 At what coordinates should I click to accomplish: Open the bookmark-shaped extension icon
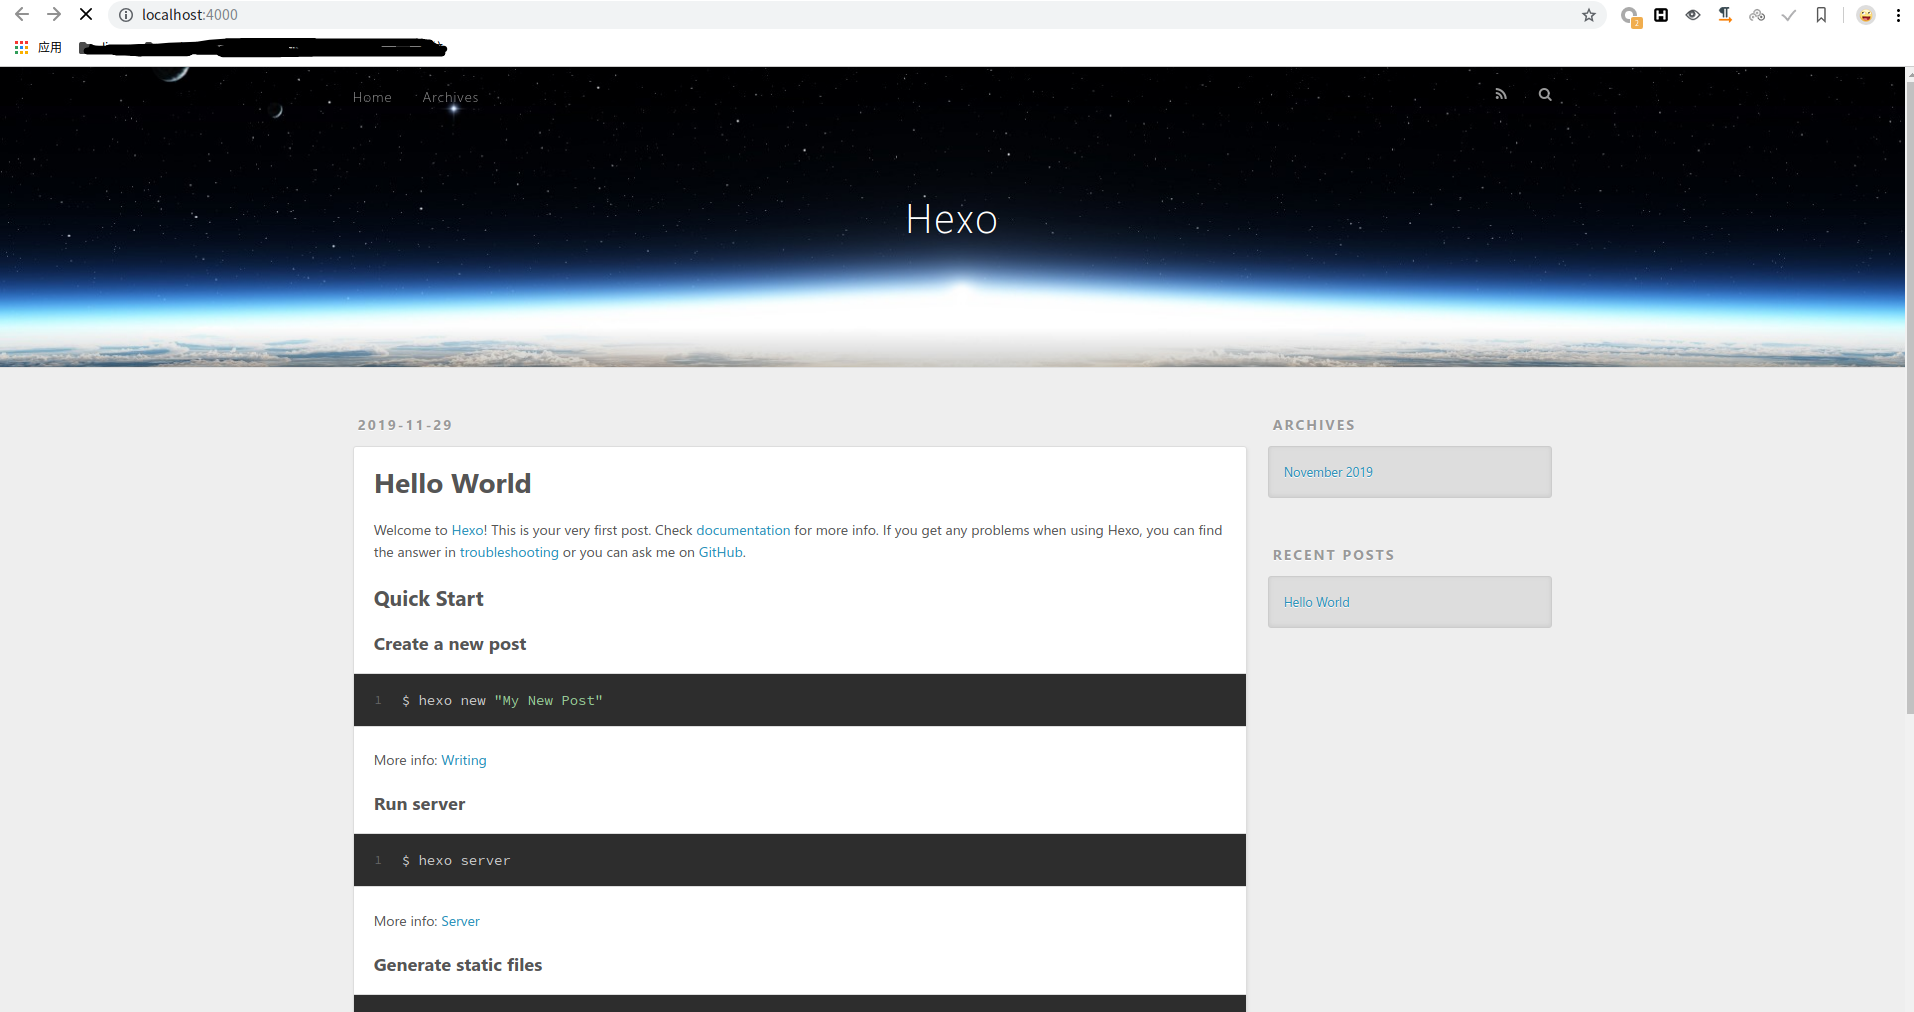click(x=1821, y=15)
